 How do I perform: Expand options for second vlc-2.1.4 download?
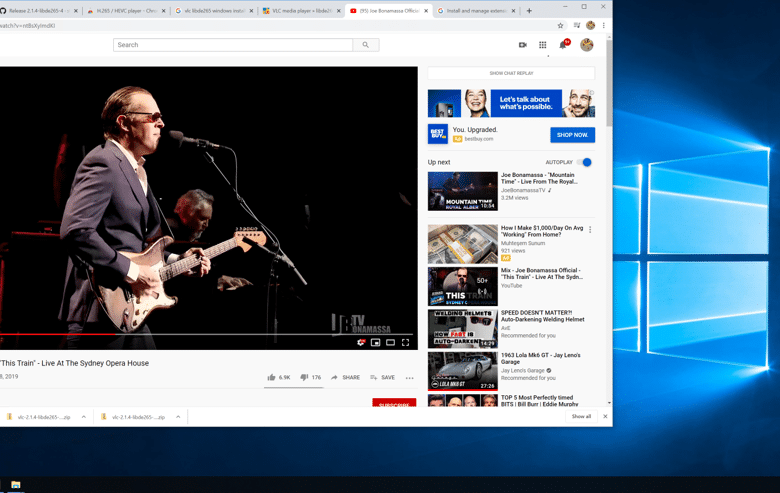click(x=178, y=417)
